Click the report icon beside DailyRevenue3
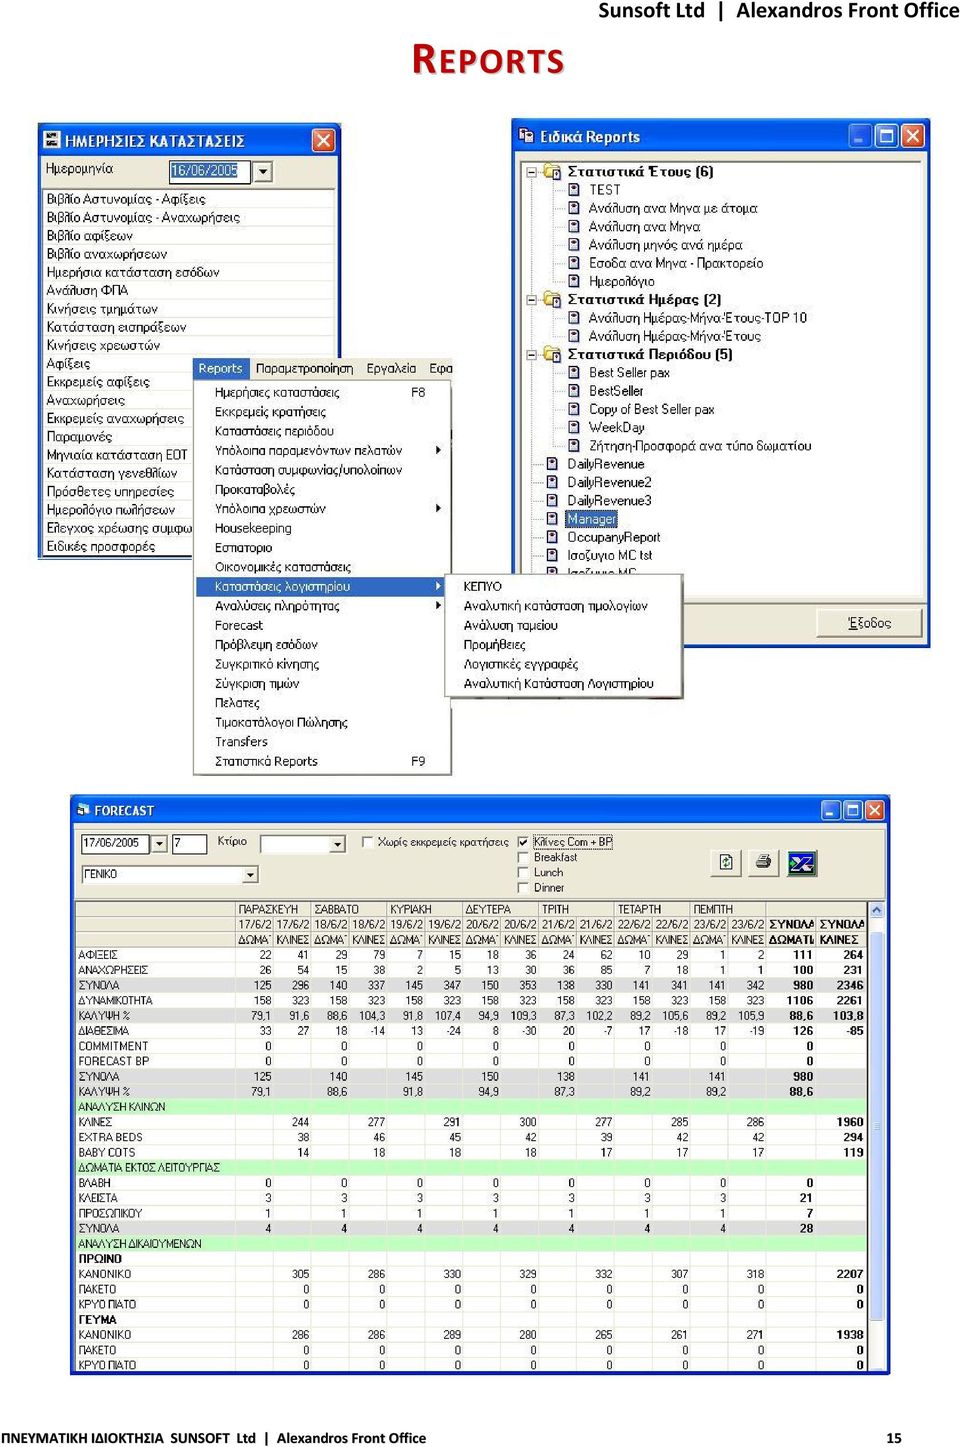Image resolution: width=960 pixels, height=1447 pixels. click(552, 500)
